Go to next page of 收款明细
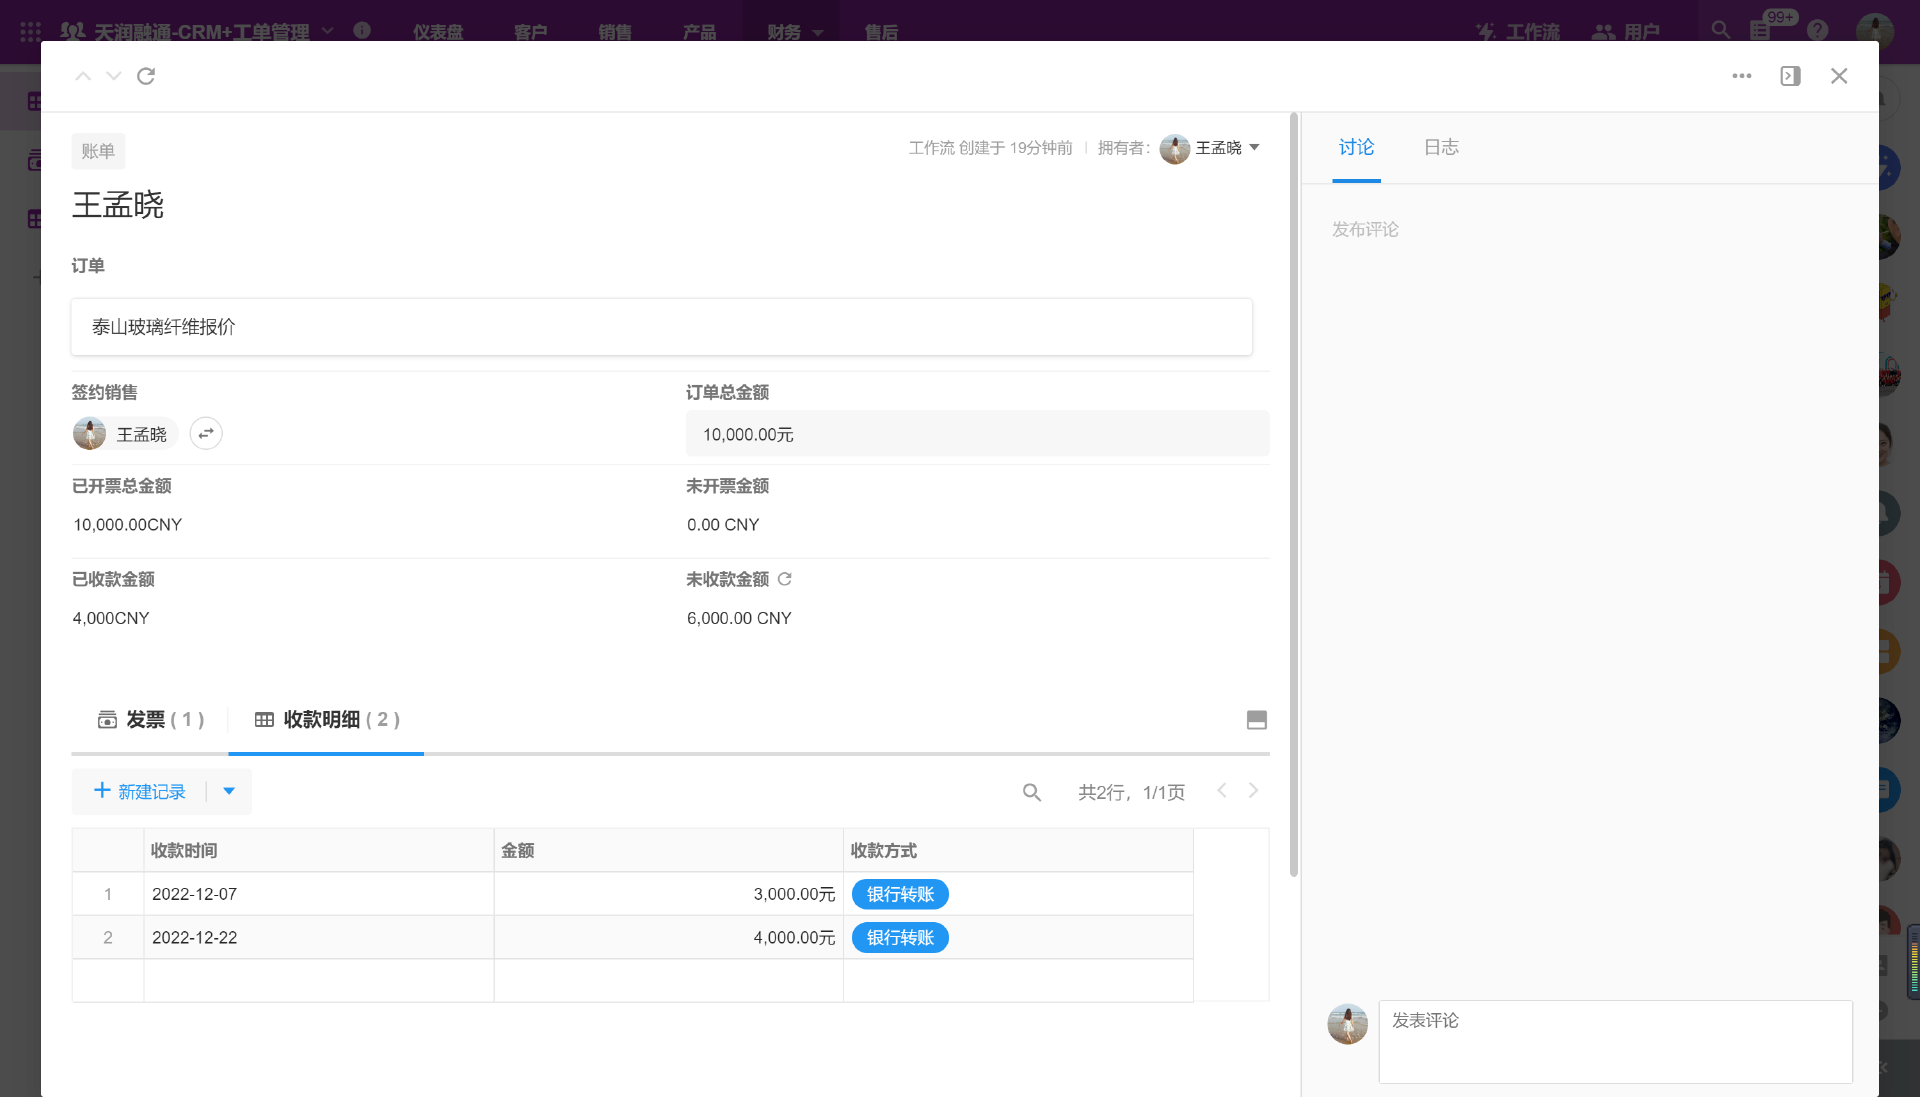This screenshot has height=1097, width=1920. click(x=1253, y=791)
